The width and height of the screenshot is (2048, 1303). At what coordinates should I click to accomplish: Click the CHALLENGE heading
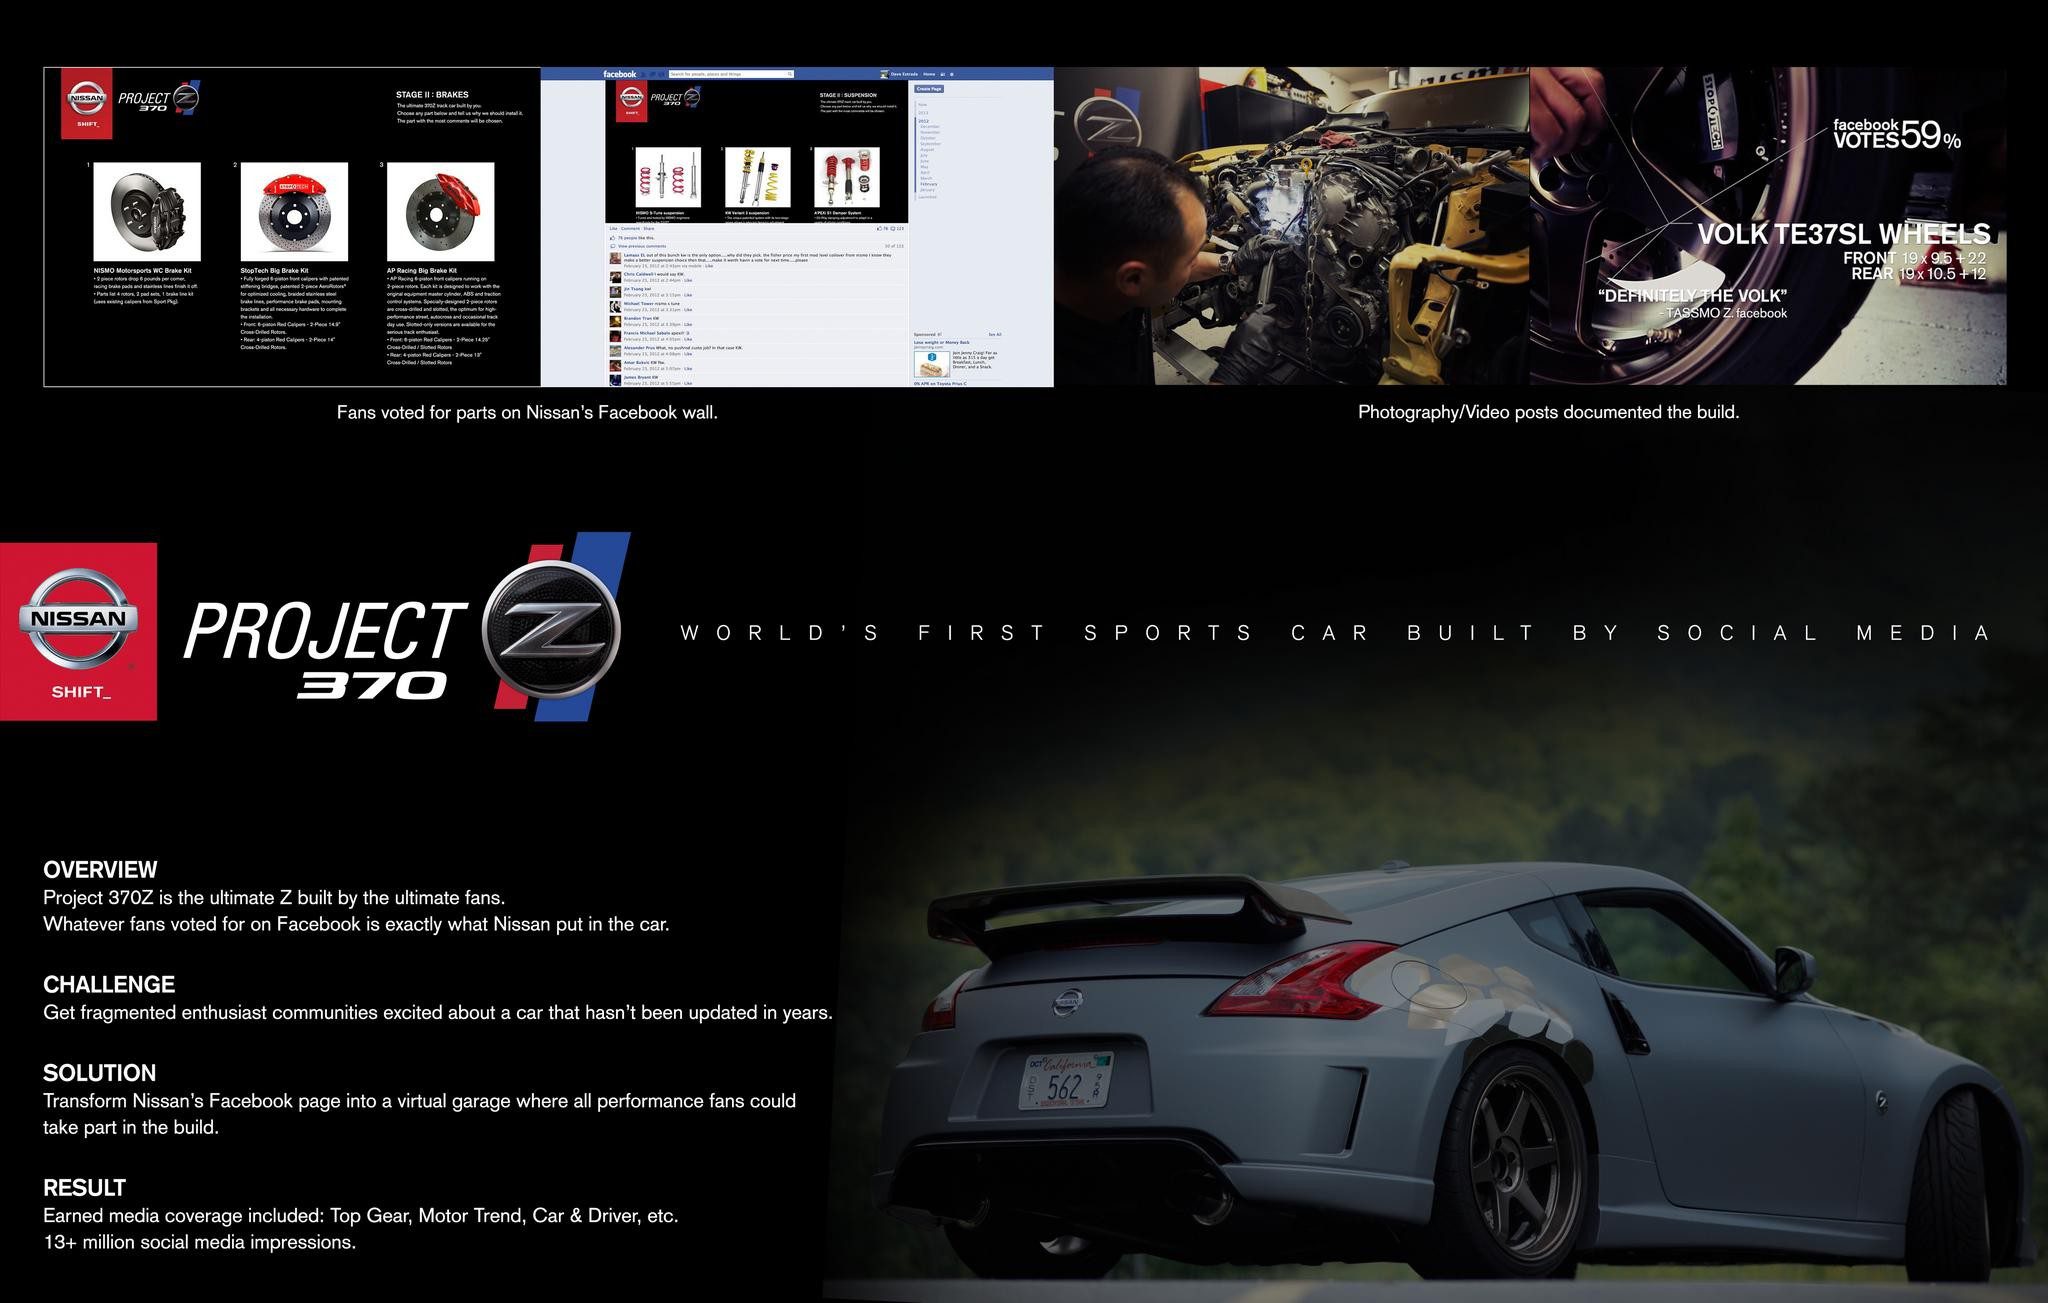109,984
